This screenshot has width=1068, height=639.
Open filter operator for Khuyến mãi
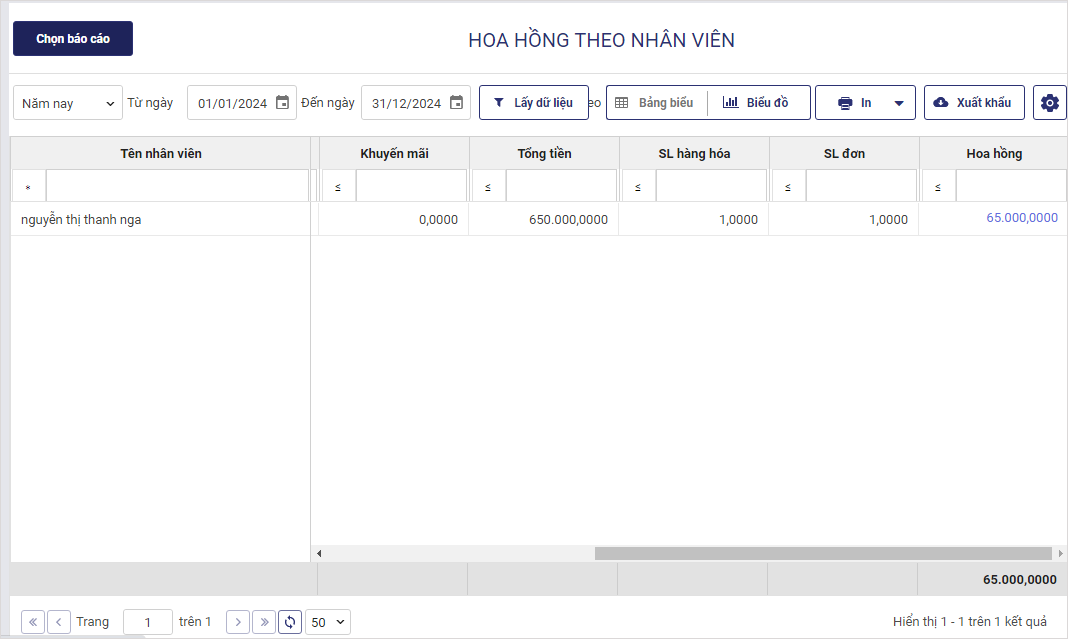pos(338,187)
